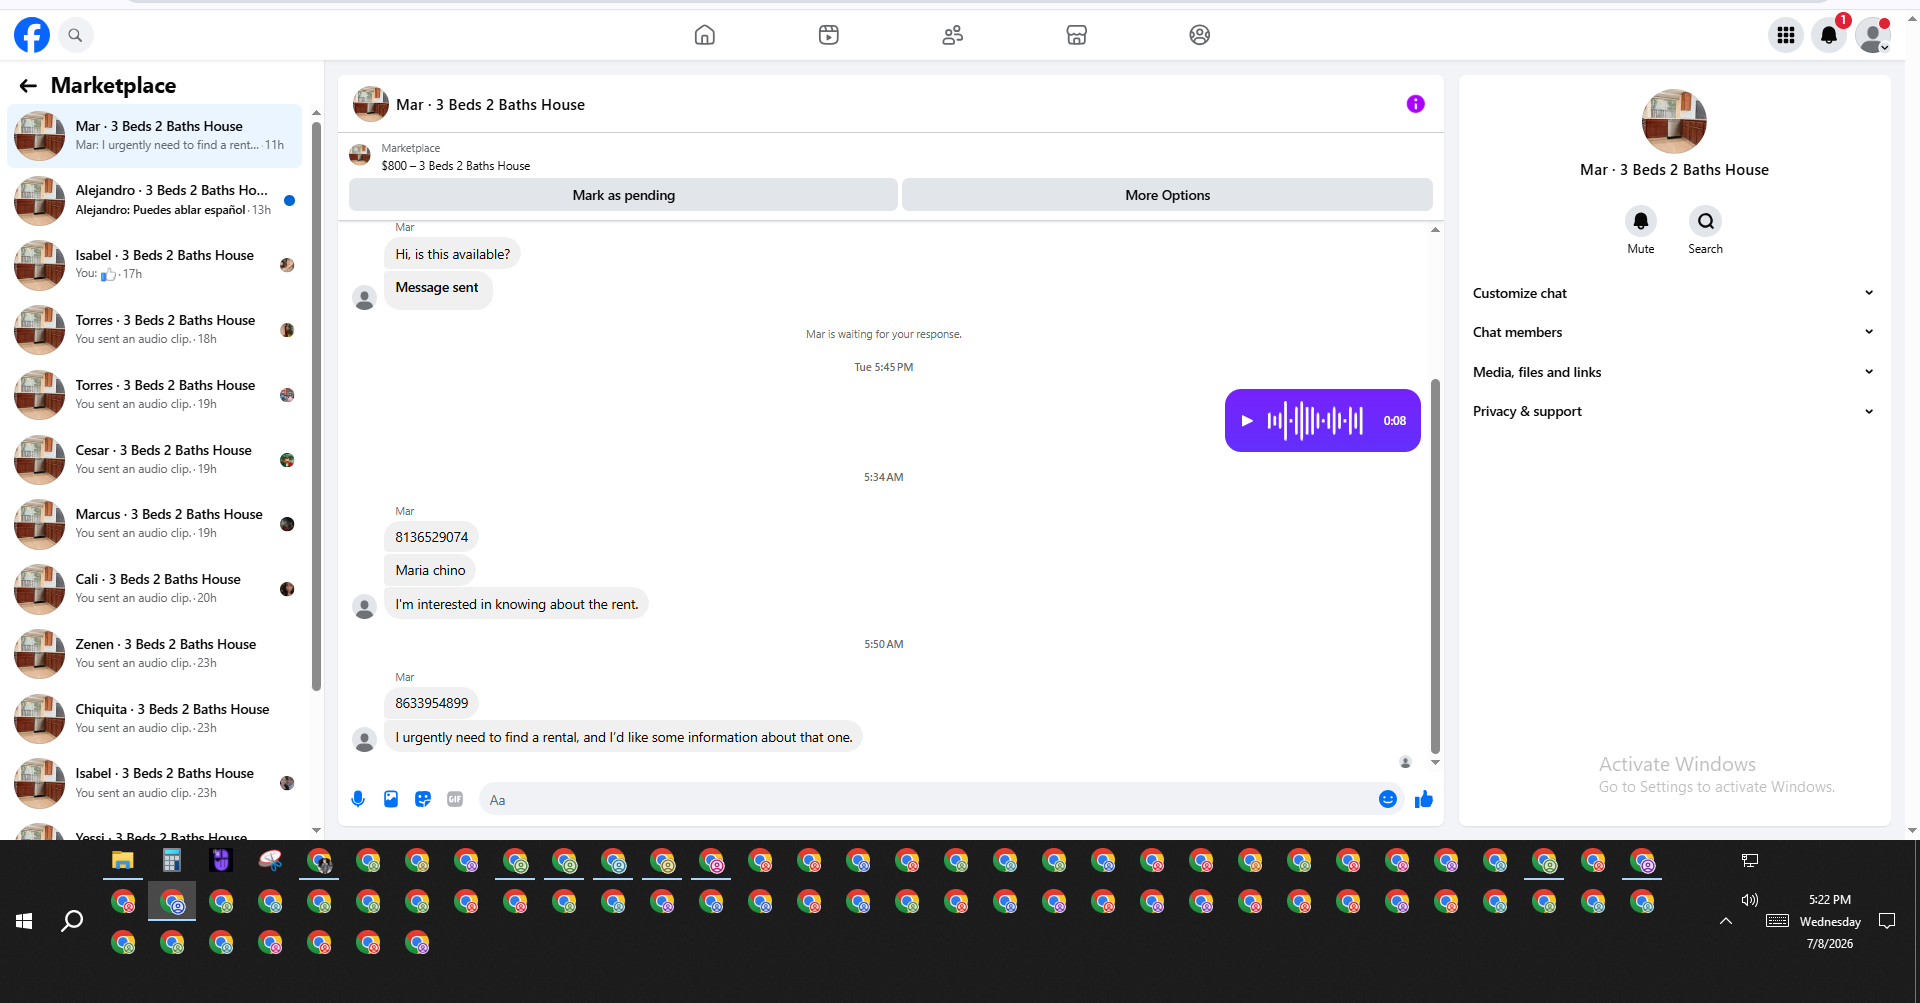
Task: Expand Customize chat section
Action: click(1673, 293)
